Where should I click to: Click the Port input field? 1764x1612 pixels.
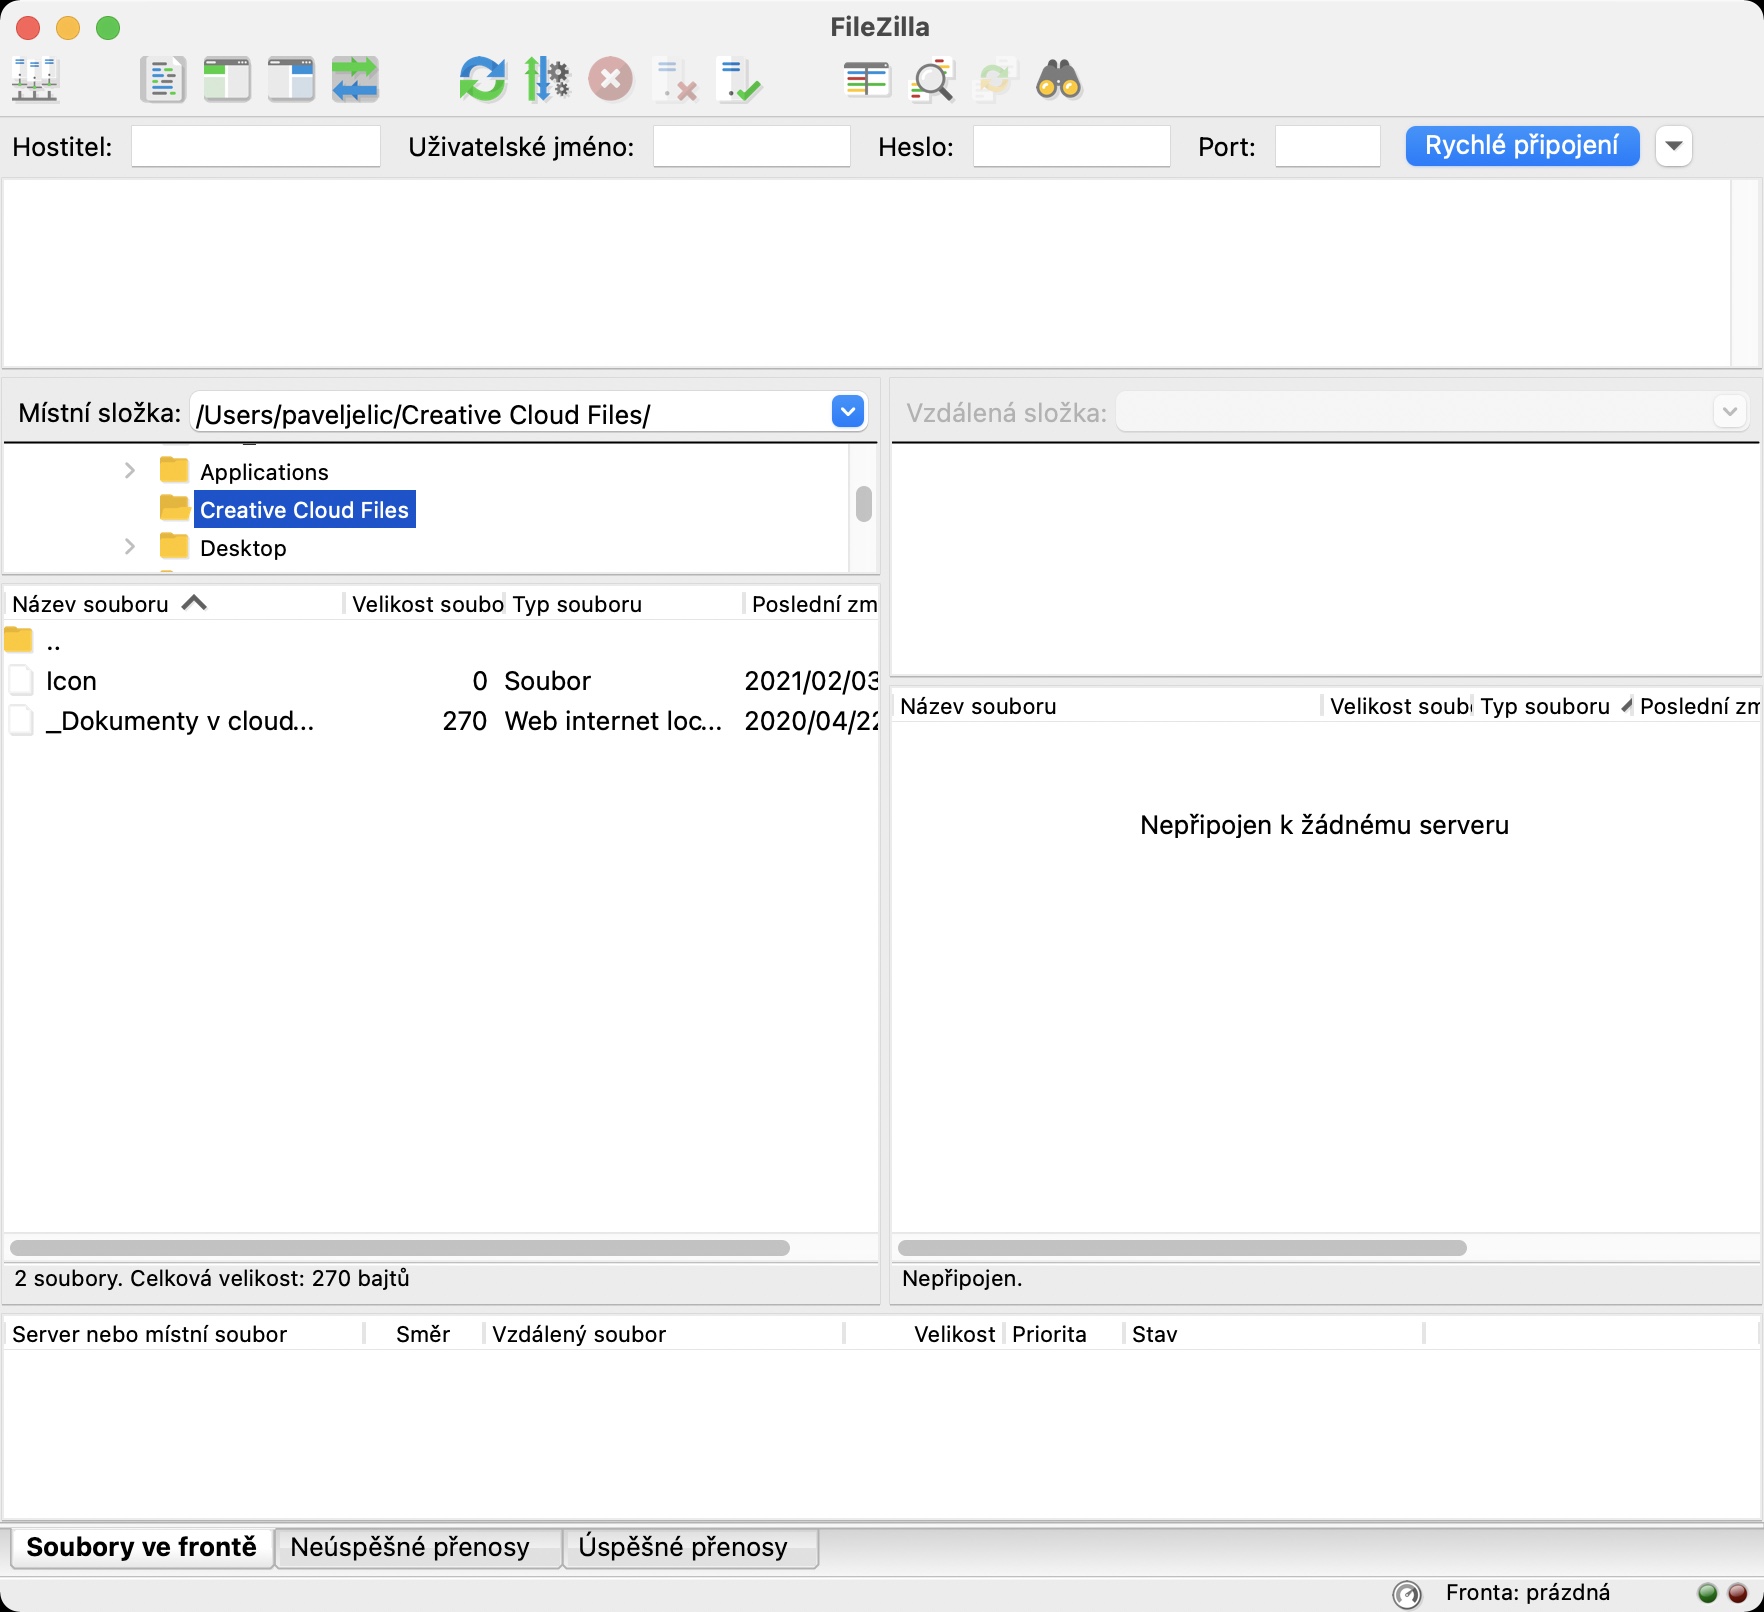(x=1328, y=147)
